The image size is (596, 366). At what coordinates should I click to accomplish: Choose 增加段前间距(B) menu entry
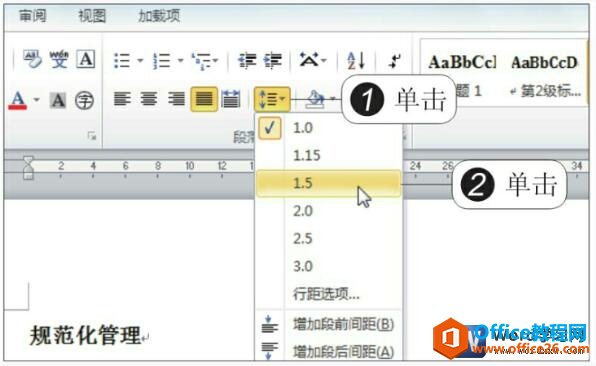(x=329, y=324)
